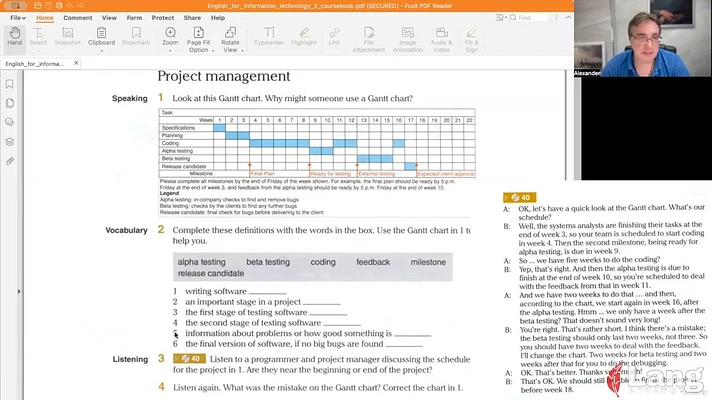Click the account button in title bar
This screenshot has height=400, width=712.
point(15,6)
